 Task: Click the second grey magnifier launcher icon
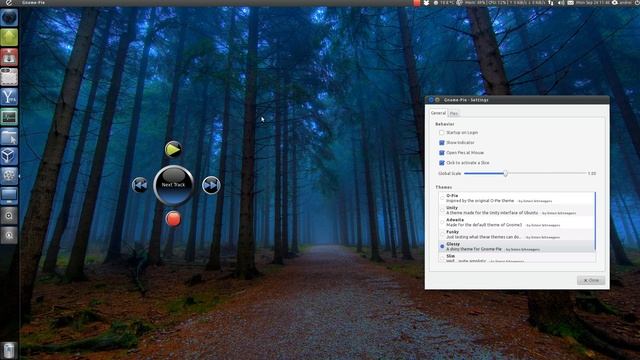click(9, 235)
